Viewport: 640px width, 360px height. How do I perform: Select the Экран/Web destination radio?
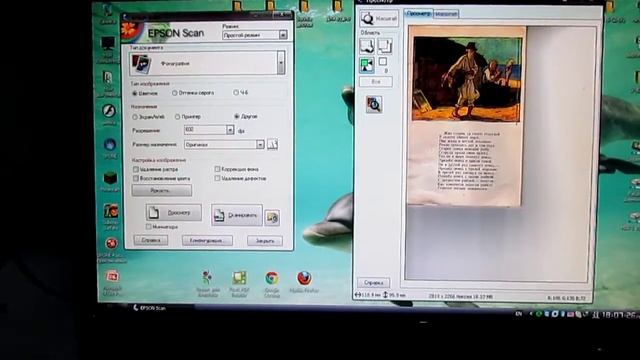point(135,117)
